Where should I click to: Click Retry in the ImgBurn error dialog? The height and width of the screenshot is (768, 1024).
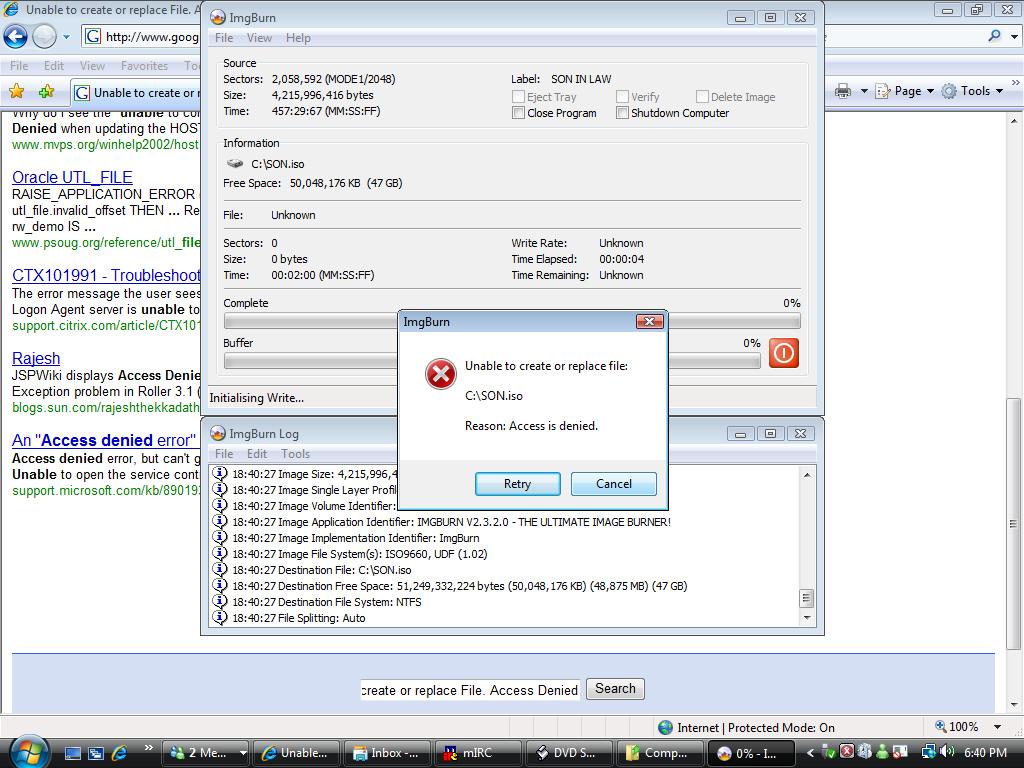click(x=517, y=484)
